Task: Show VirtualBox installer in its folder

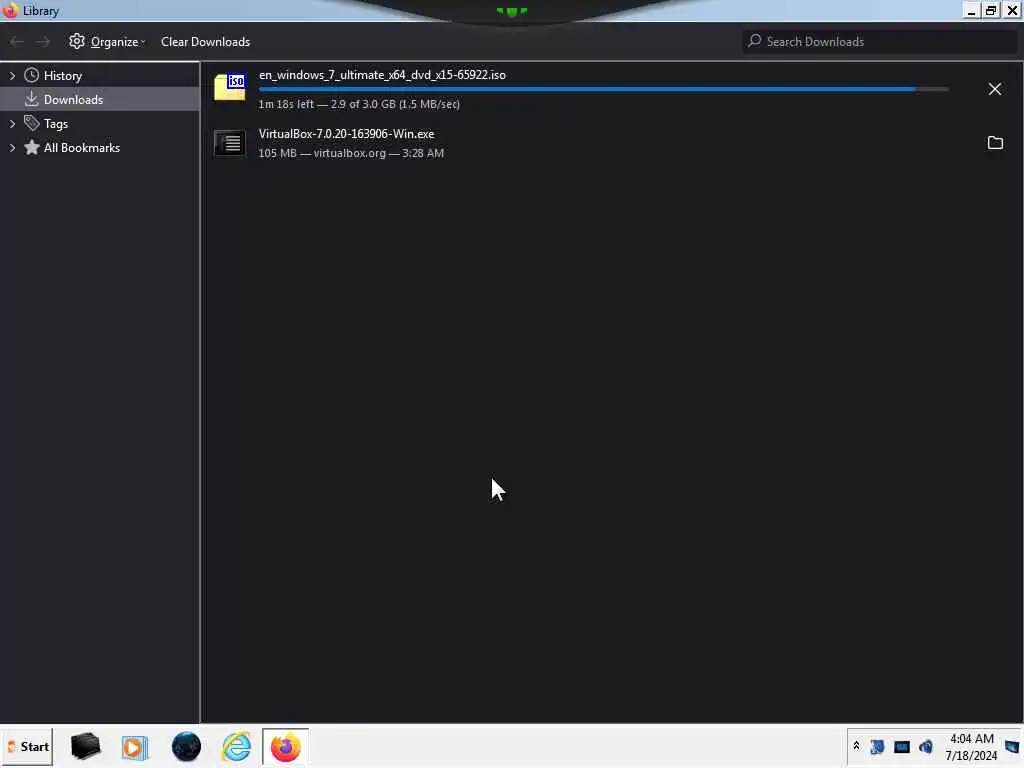Action: (995, 142)
